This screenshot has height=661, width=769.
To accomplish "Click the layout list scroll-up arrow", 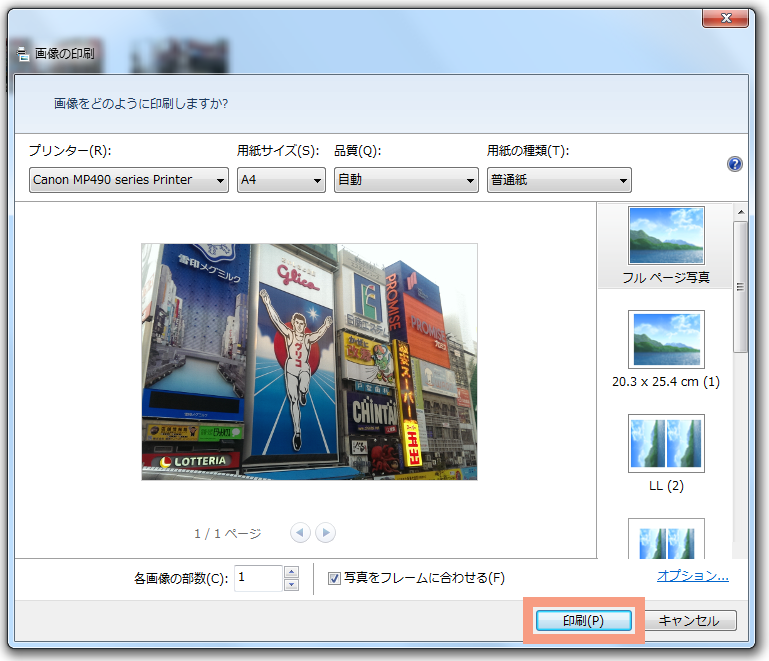I will pos(741,212).
